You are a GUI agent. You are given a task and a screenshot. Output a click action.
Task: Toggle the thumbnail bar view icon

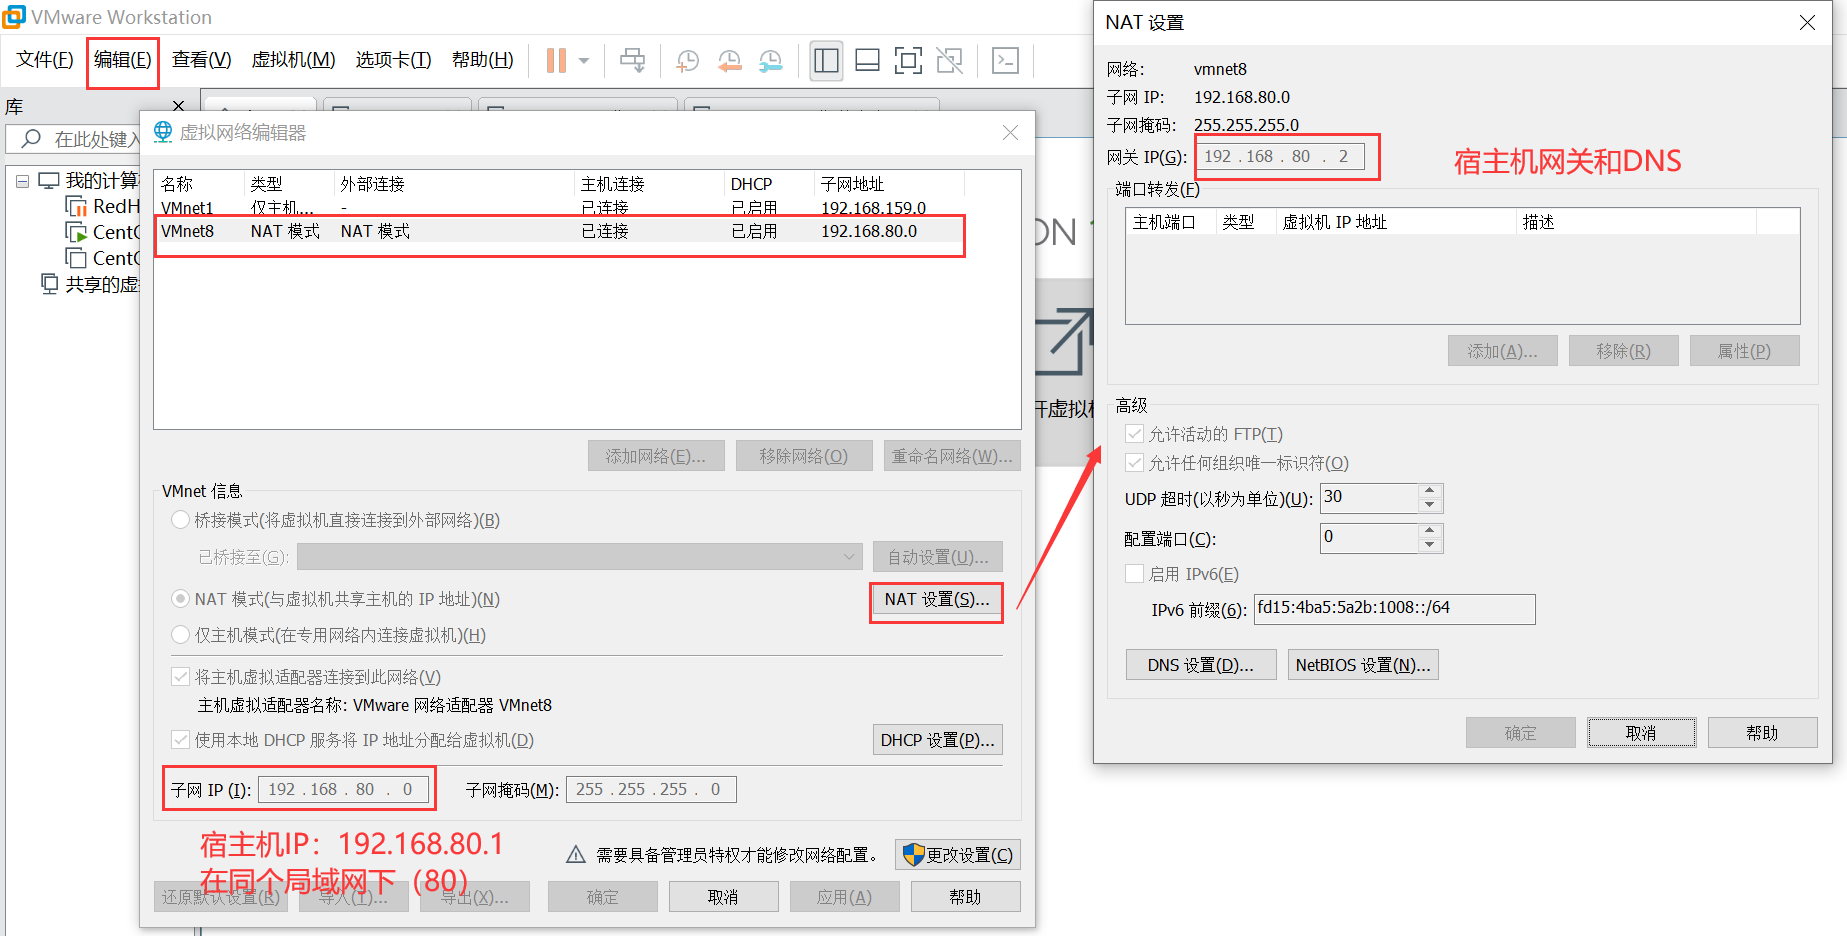coord(867,61)
